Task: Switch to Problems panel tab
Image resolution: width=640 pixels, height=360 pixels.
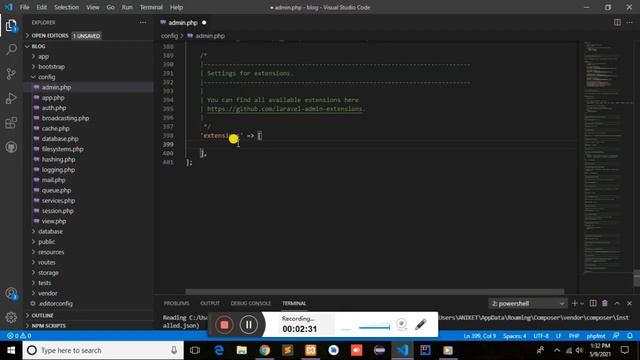Action: (176, 303)
